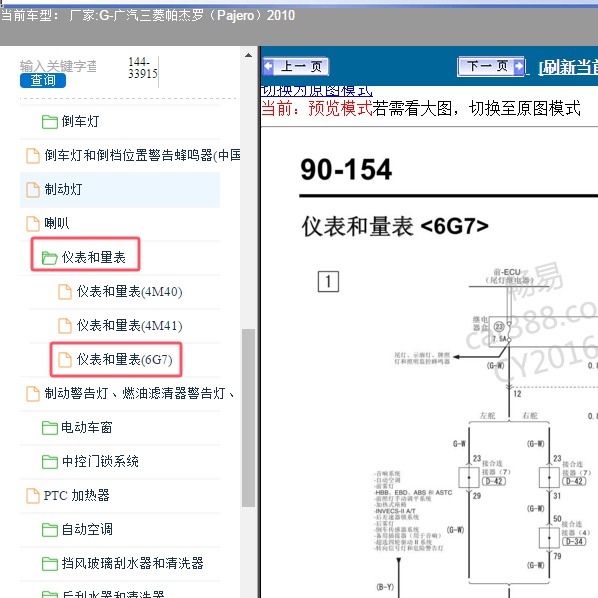Click the folder icon beside 自动空调
Image resolution: width=598 pixels, height=598 pixels.
tap(50, 530)
